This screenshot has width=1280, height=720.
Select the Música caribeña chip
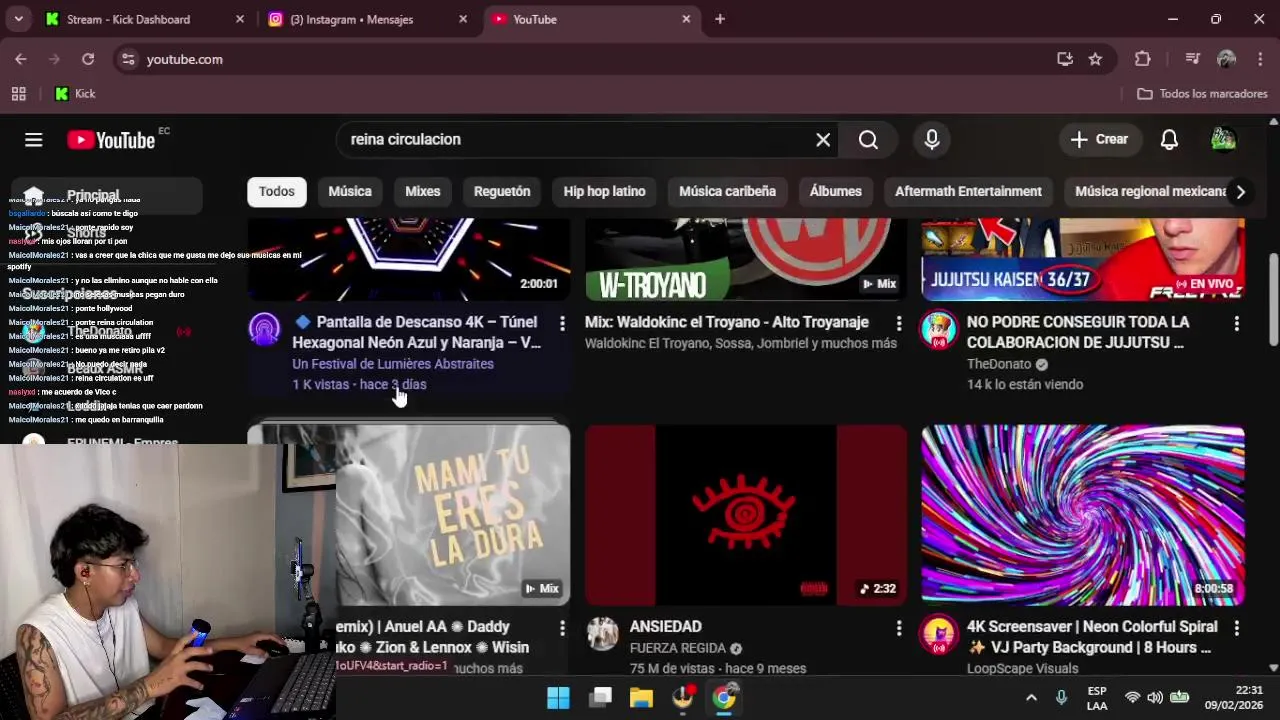click(727, 192)
